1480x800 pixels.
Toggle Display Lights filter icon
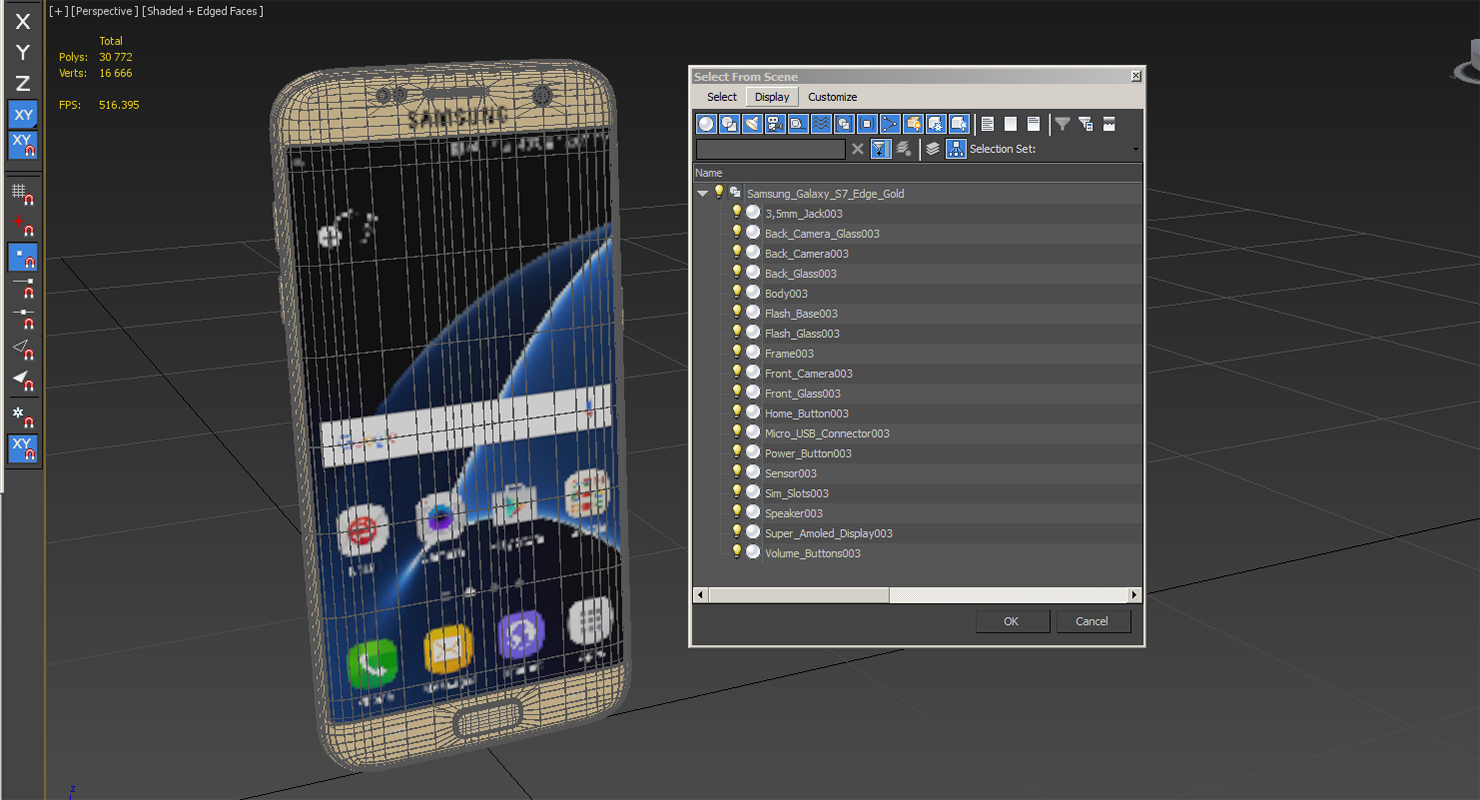(x=753, y=124)
